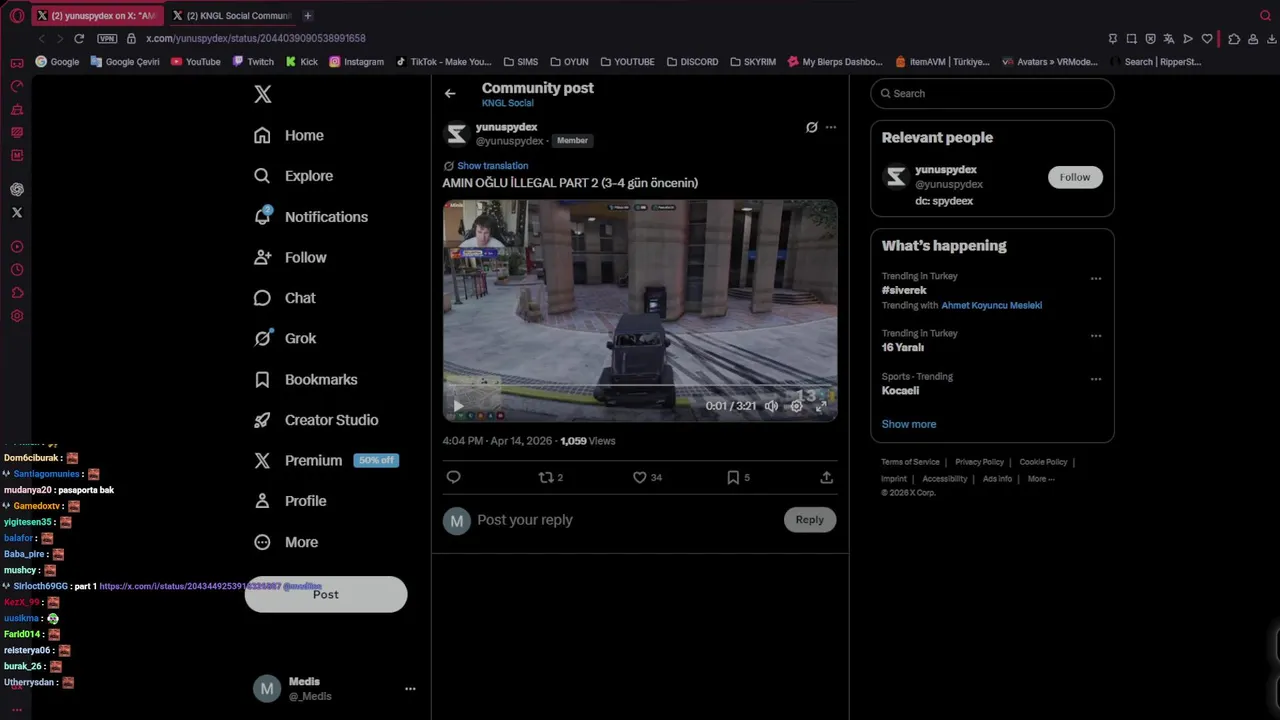Click the Reply button
Image resolution: width=1280 pixels, height=720 pixels.
coord(810,520)
